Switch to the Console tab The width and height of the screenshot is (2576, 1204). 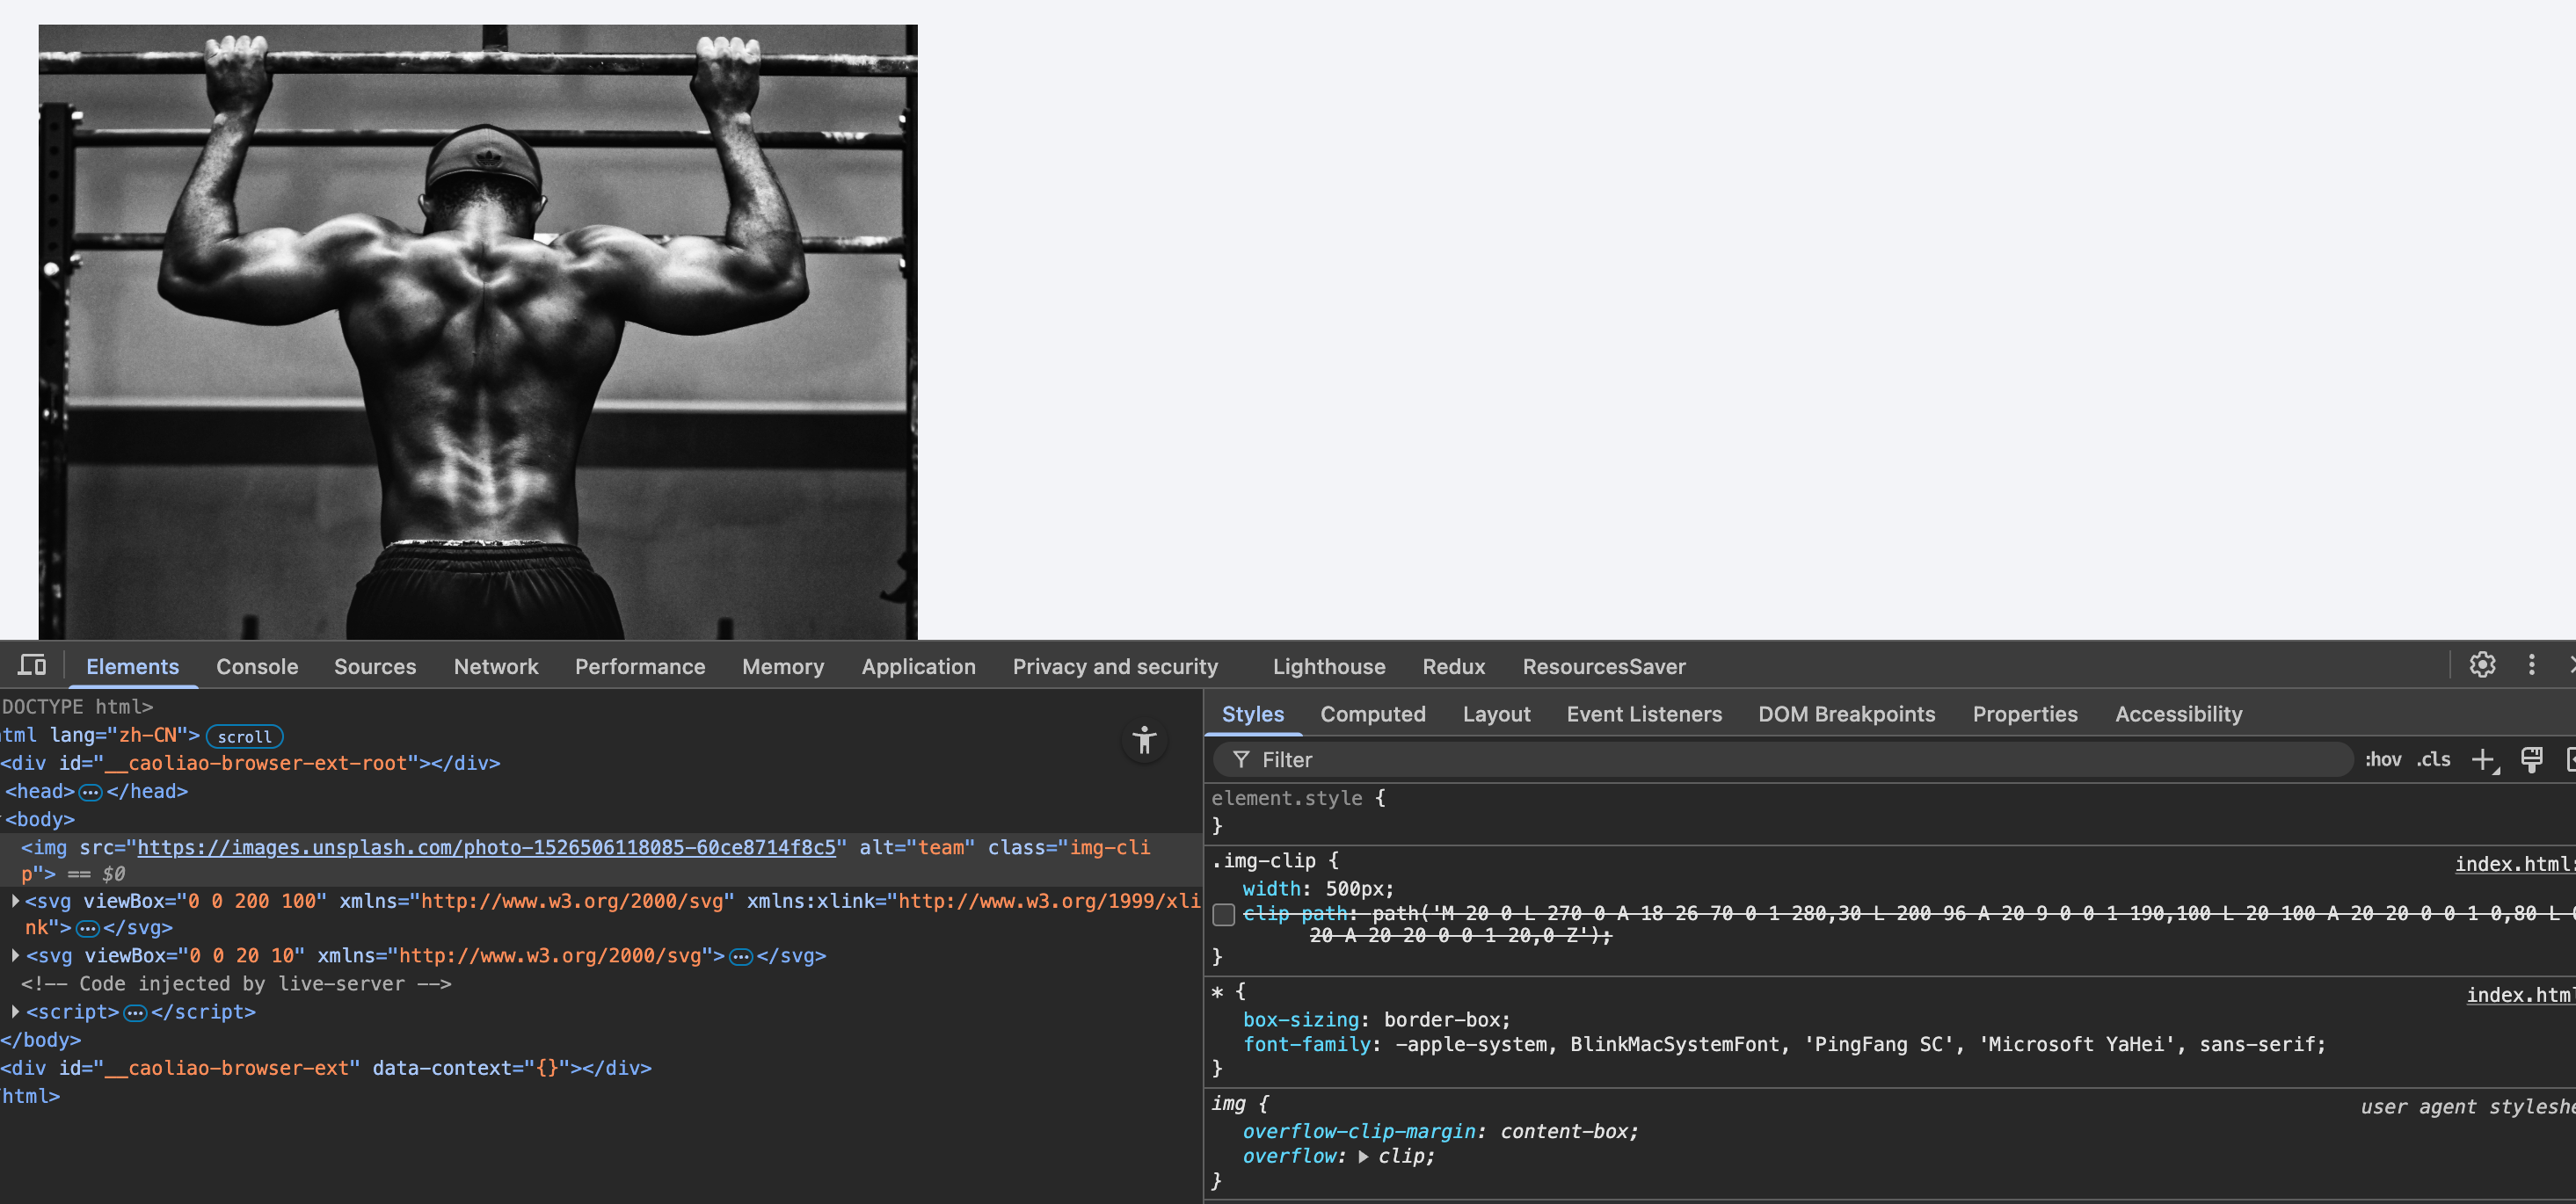[x=257, y=667]
